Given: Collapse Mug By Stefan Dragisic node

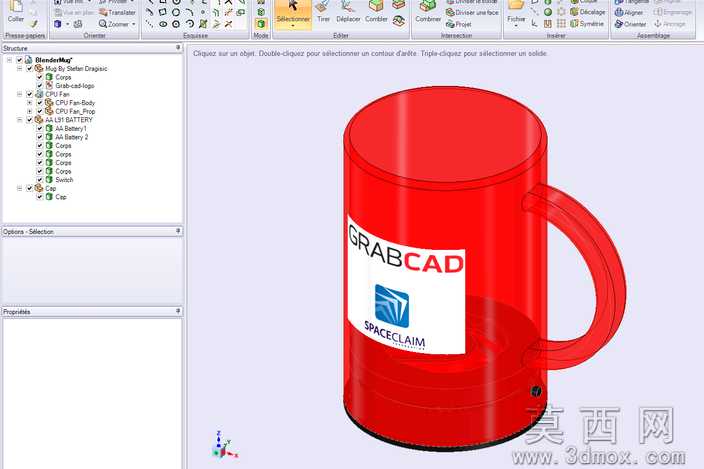Looking at the screenshot, I should point(19,69).
